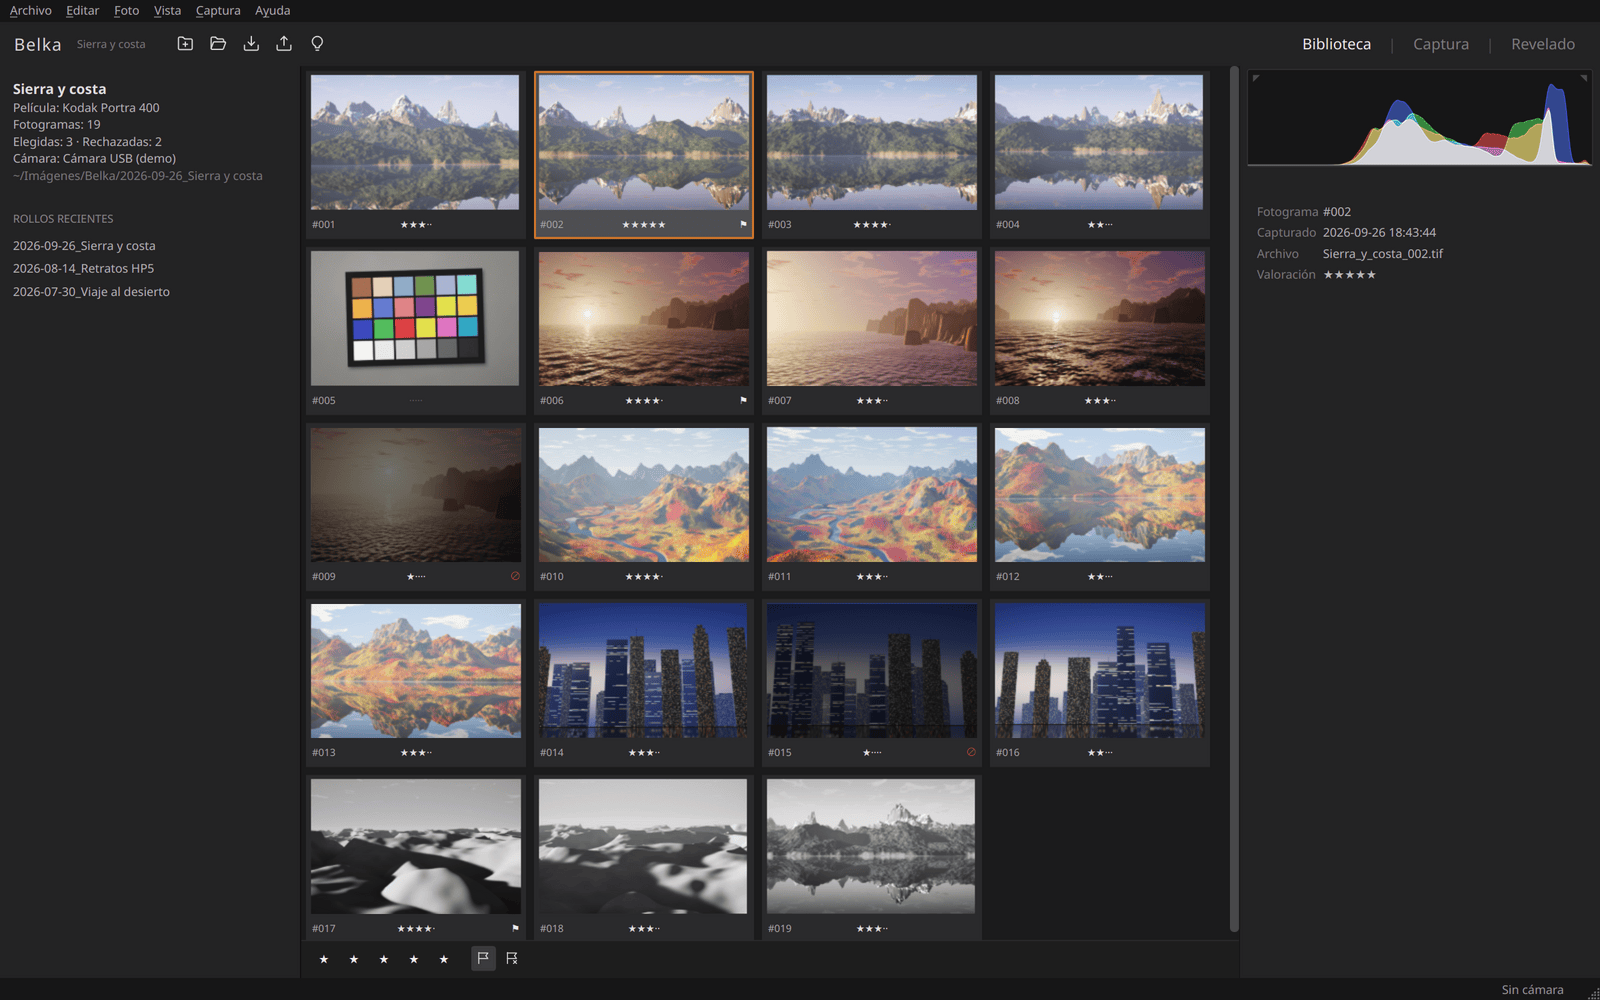The image size is (1600, 1000).
Task: Switch to the Revelado tab
Action: tap(1543, 44)
